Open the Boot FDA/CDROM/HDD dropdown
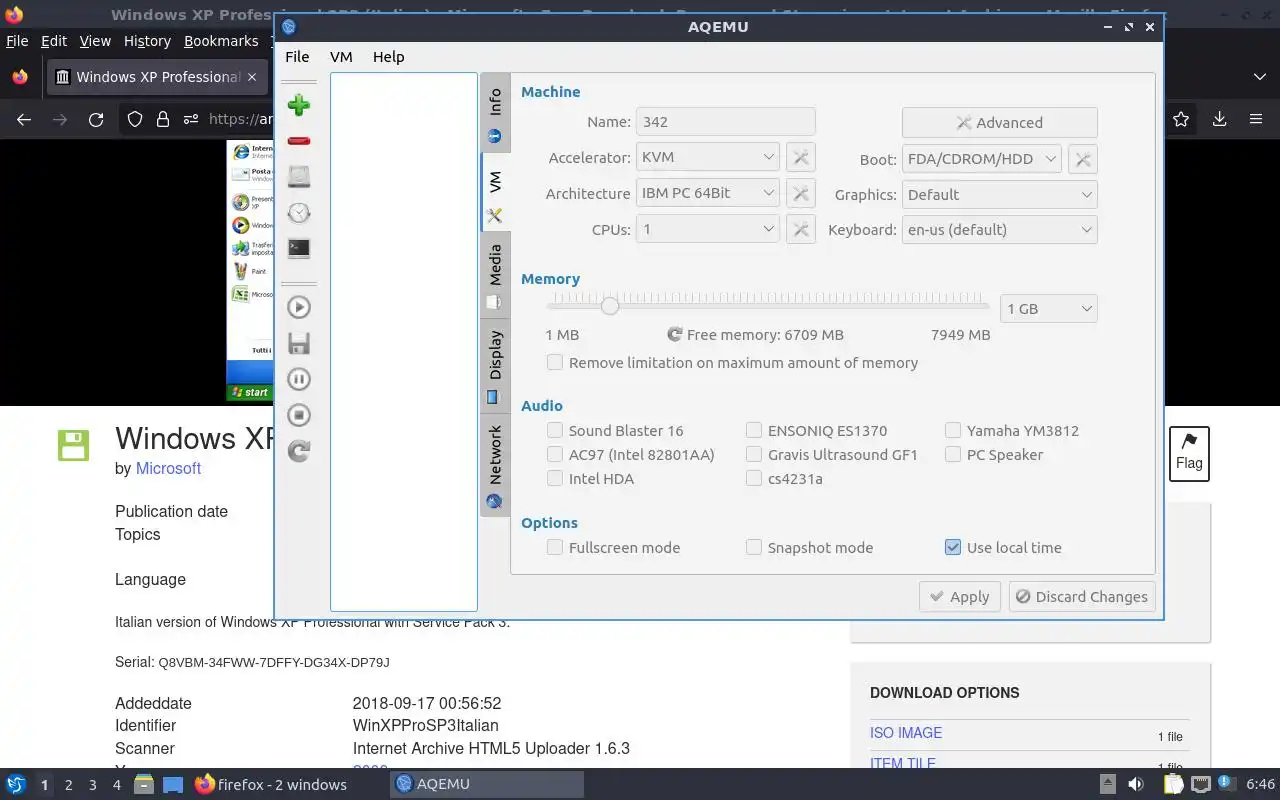This screenshot has height=800, width=1280. (981, 158)
